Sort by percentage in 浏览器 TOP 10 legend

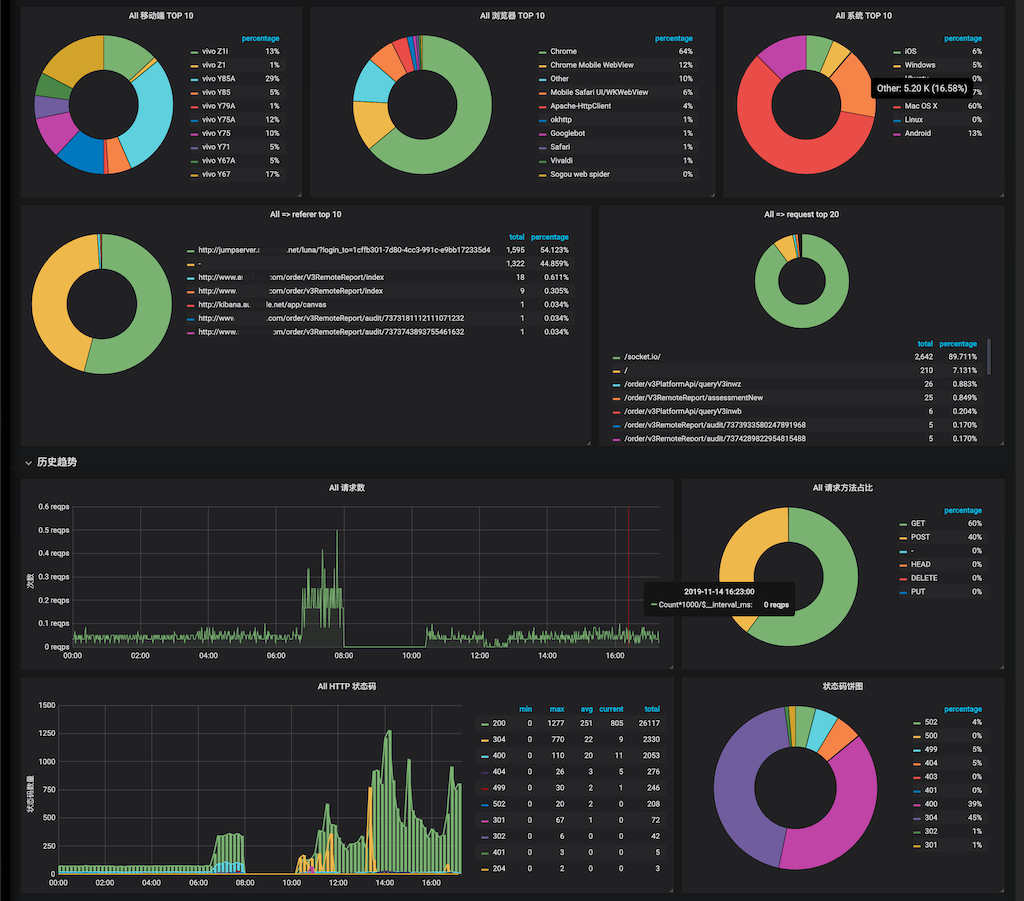673,39
